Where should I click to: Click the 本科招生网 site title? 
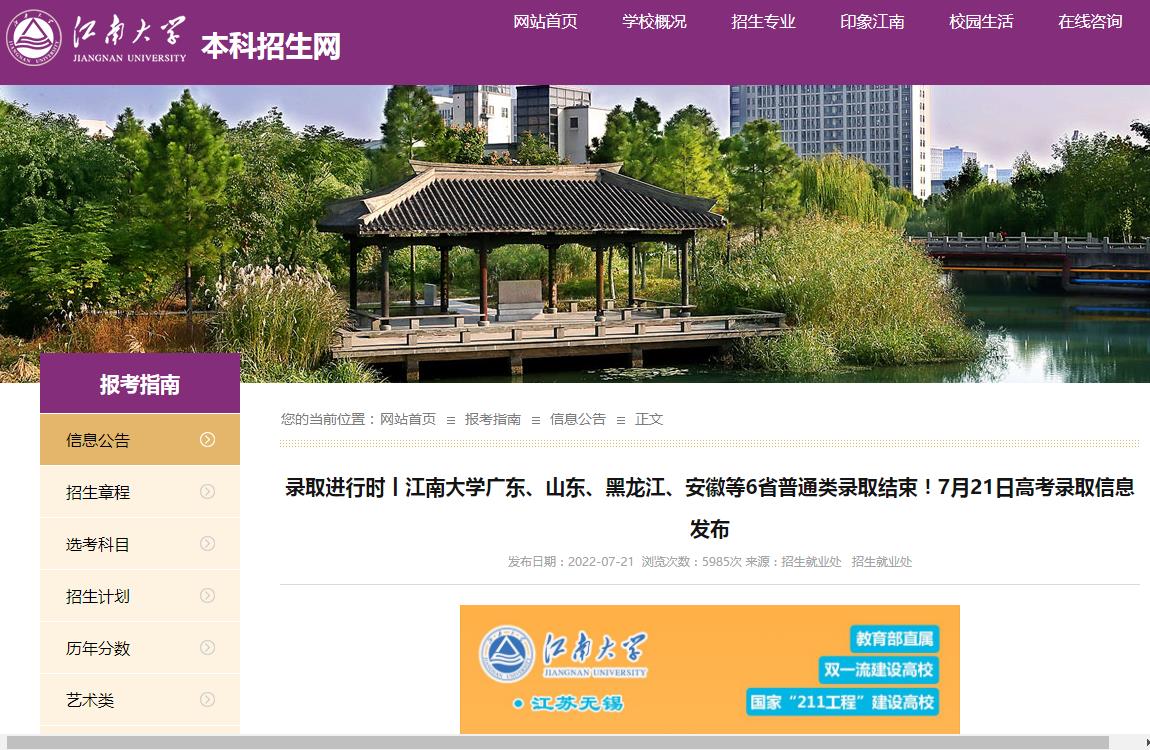(271, 46)
